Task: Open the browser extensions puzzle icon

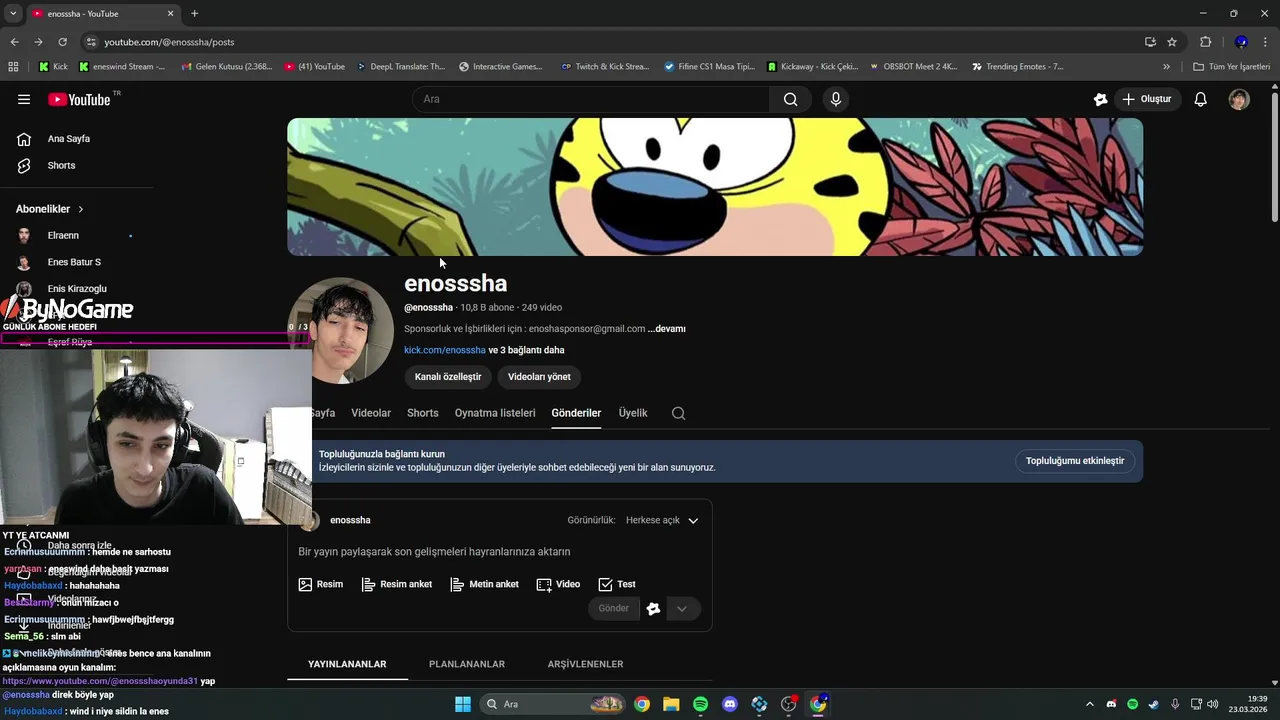Action: click(1206, 42)
